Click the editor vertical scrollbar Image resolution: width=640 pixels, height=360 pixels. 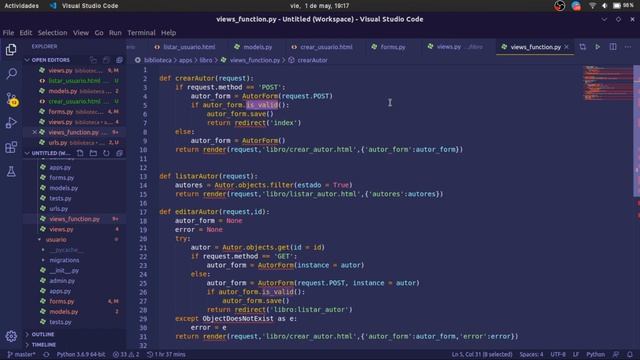[637, 131]
